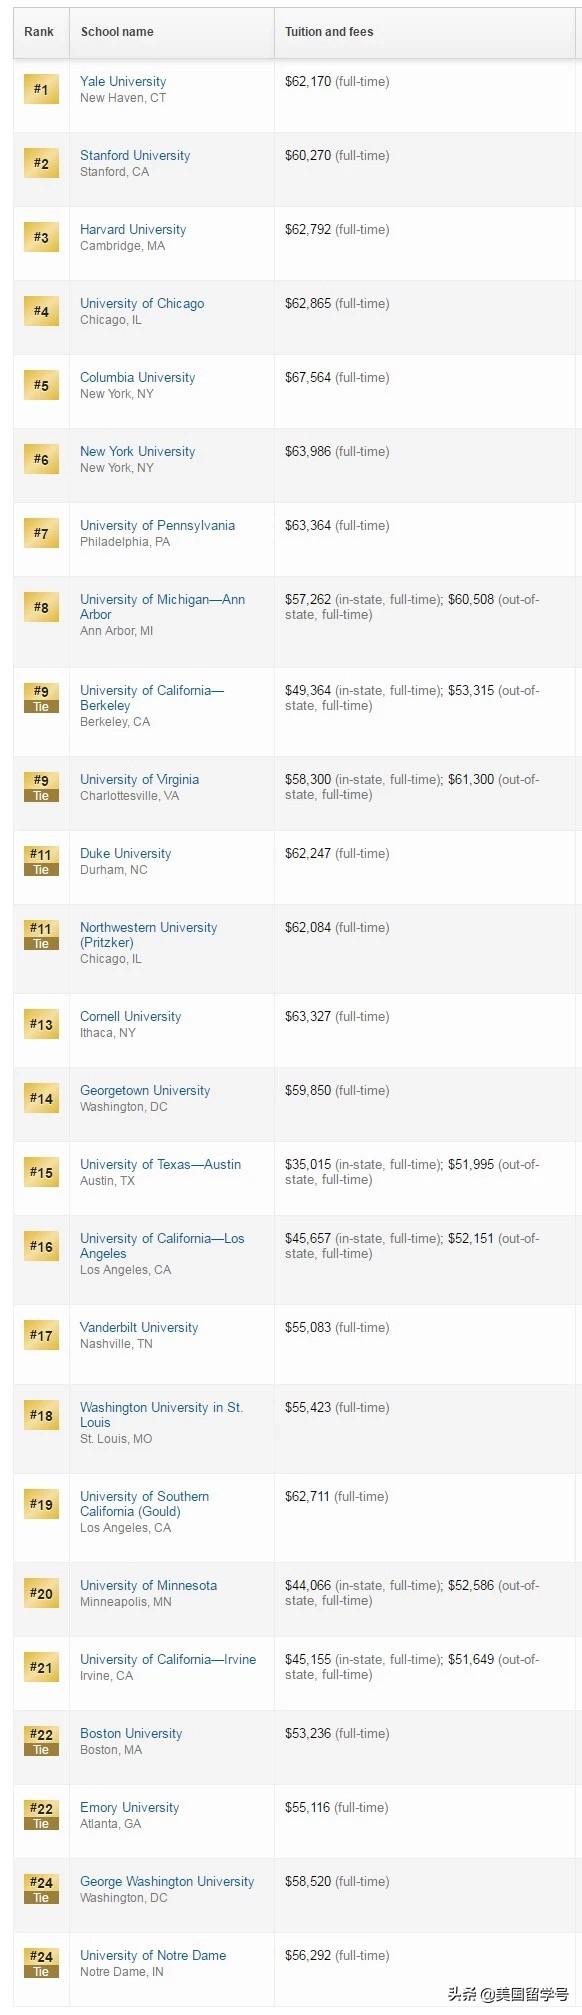Click the #15 rank badge
Image resolution: width=582 pixels, height=2015 pixels.
tap(41, 1172)
